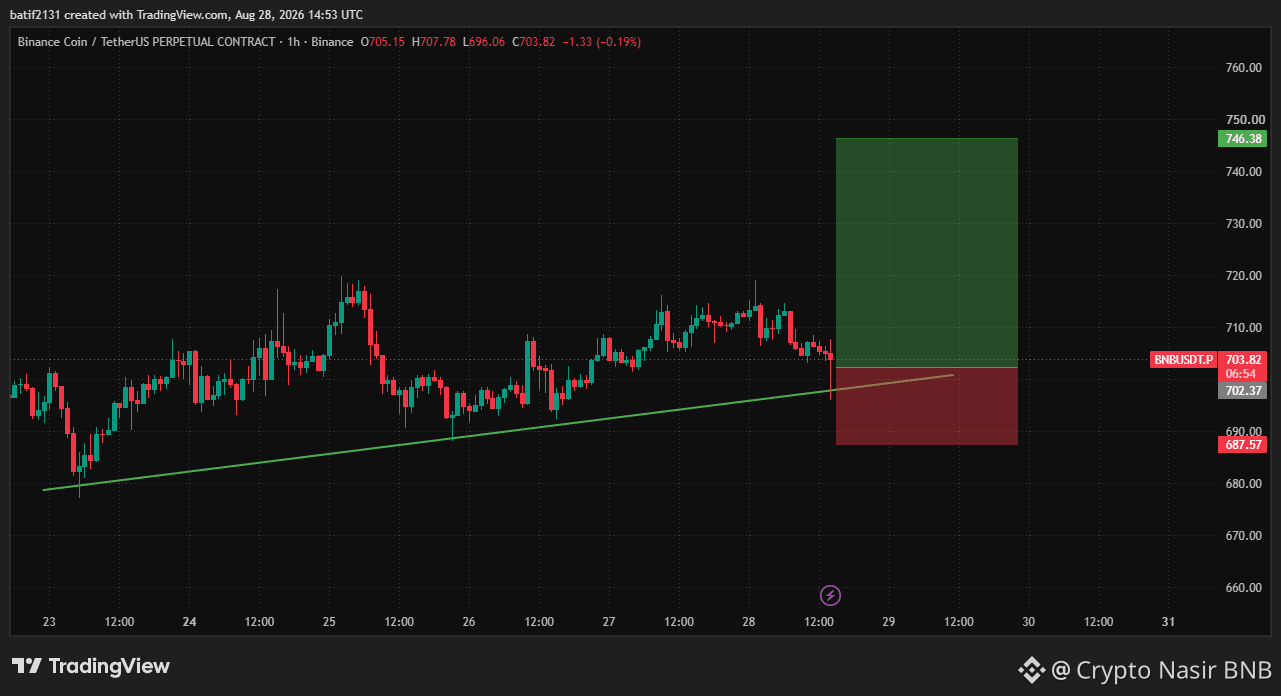
Task: Click the date label 29 on time axis
Action: tap(889, 622)
